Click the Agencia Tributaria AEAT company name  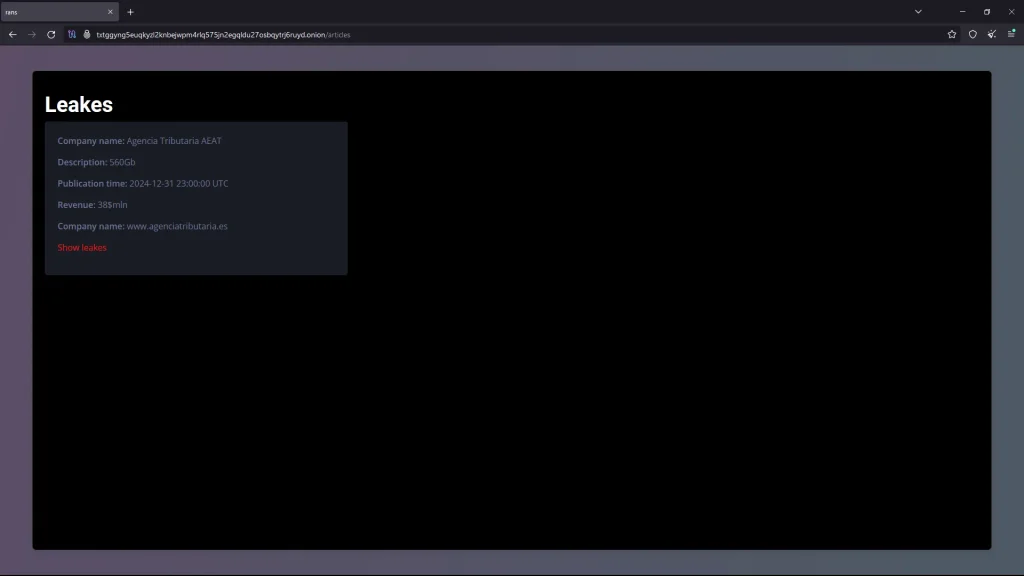pyautogui.click(x=174, y=141)
